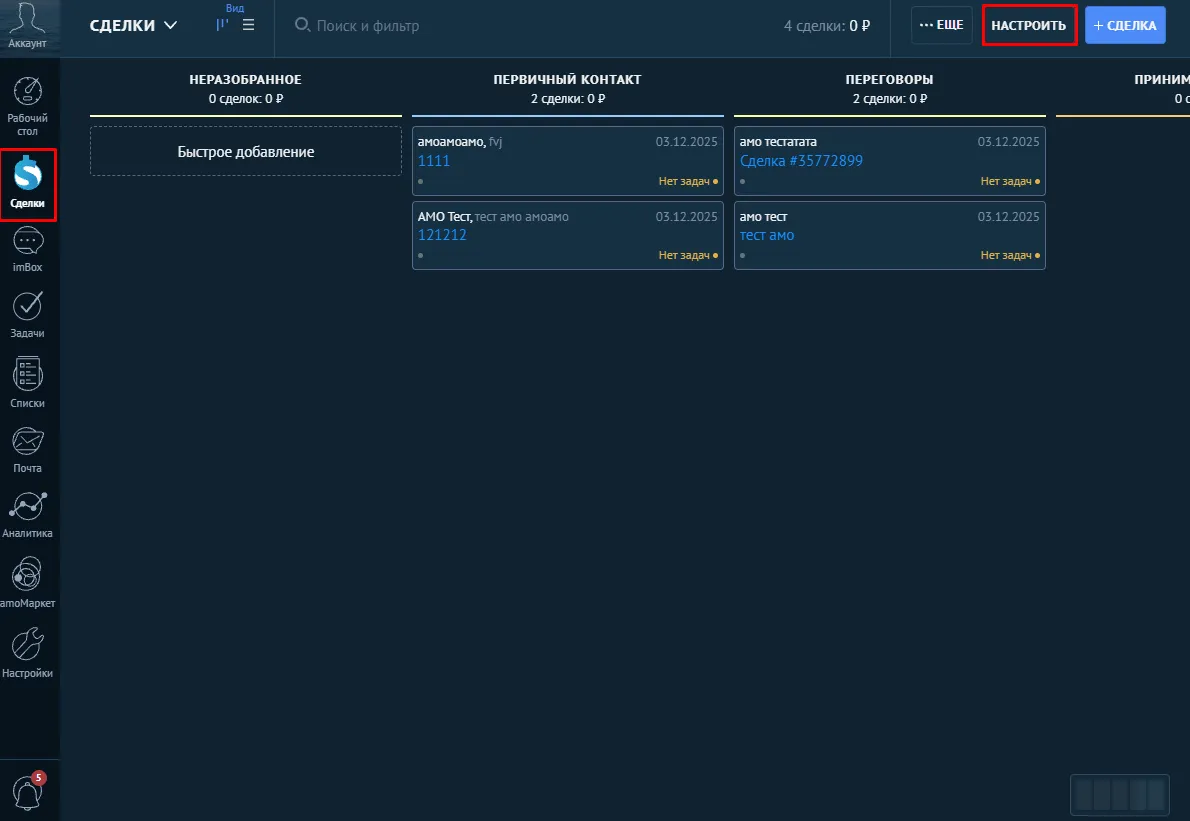The height and width of the screenshot is (821, 1190).
Task: Select the ПЕРВИЧНЫЙ КОНТАКТ column header
Action: tap(568, 80)
